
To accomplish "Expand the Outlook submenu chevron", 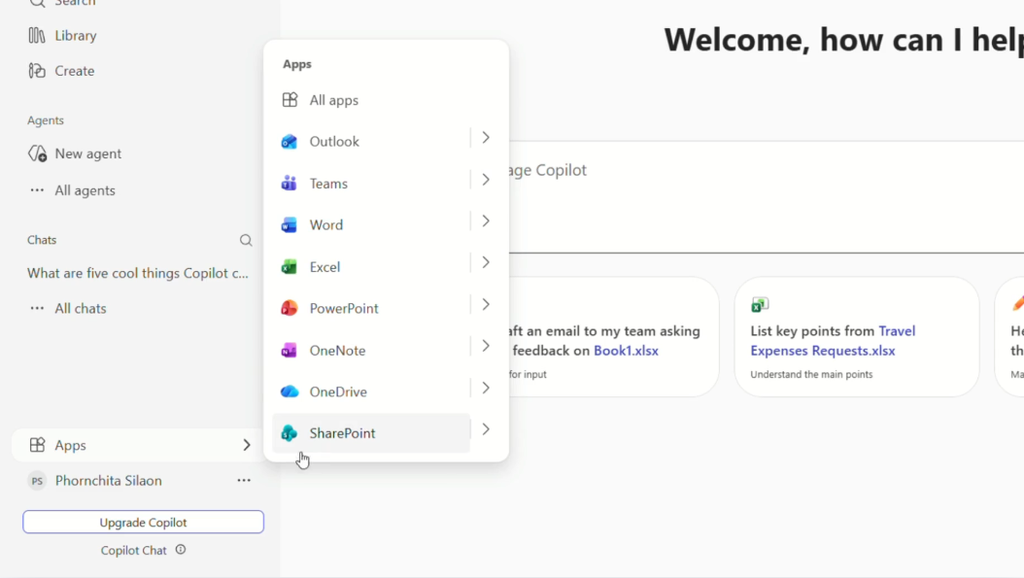I will [x=486, y=138].
